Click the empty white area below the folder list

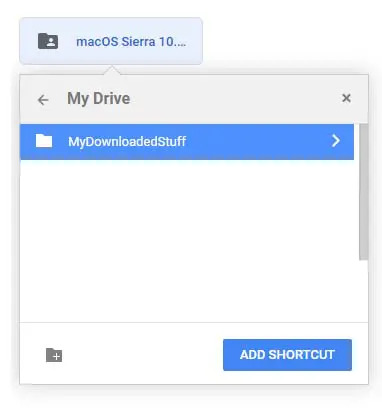pyautogui.click(x=187, y=240)
